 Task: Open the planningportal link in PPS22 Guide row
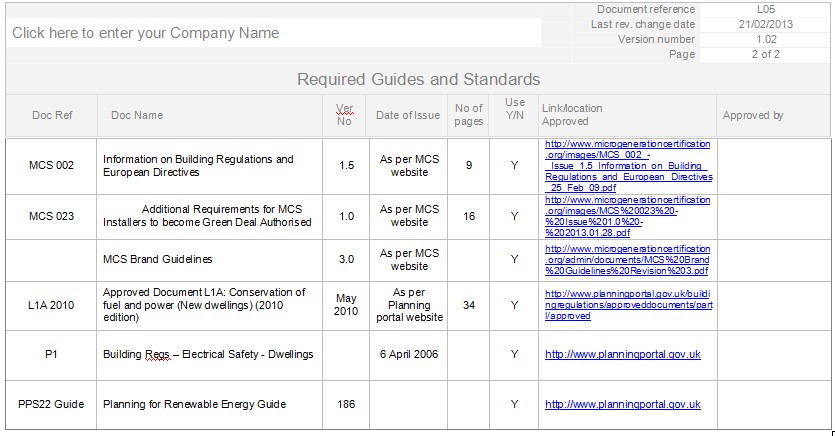coord(622,404)
